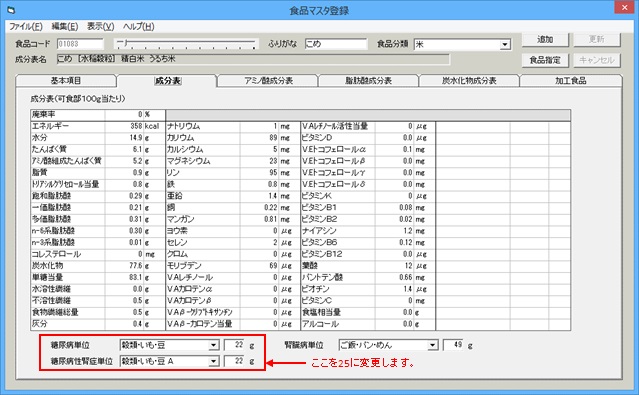
Task: Click the ビタミンB12 value cell
Action: tap(394, 254)
